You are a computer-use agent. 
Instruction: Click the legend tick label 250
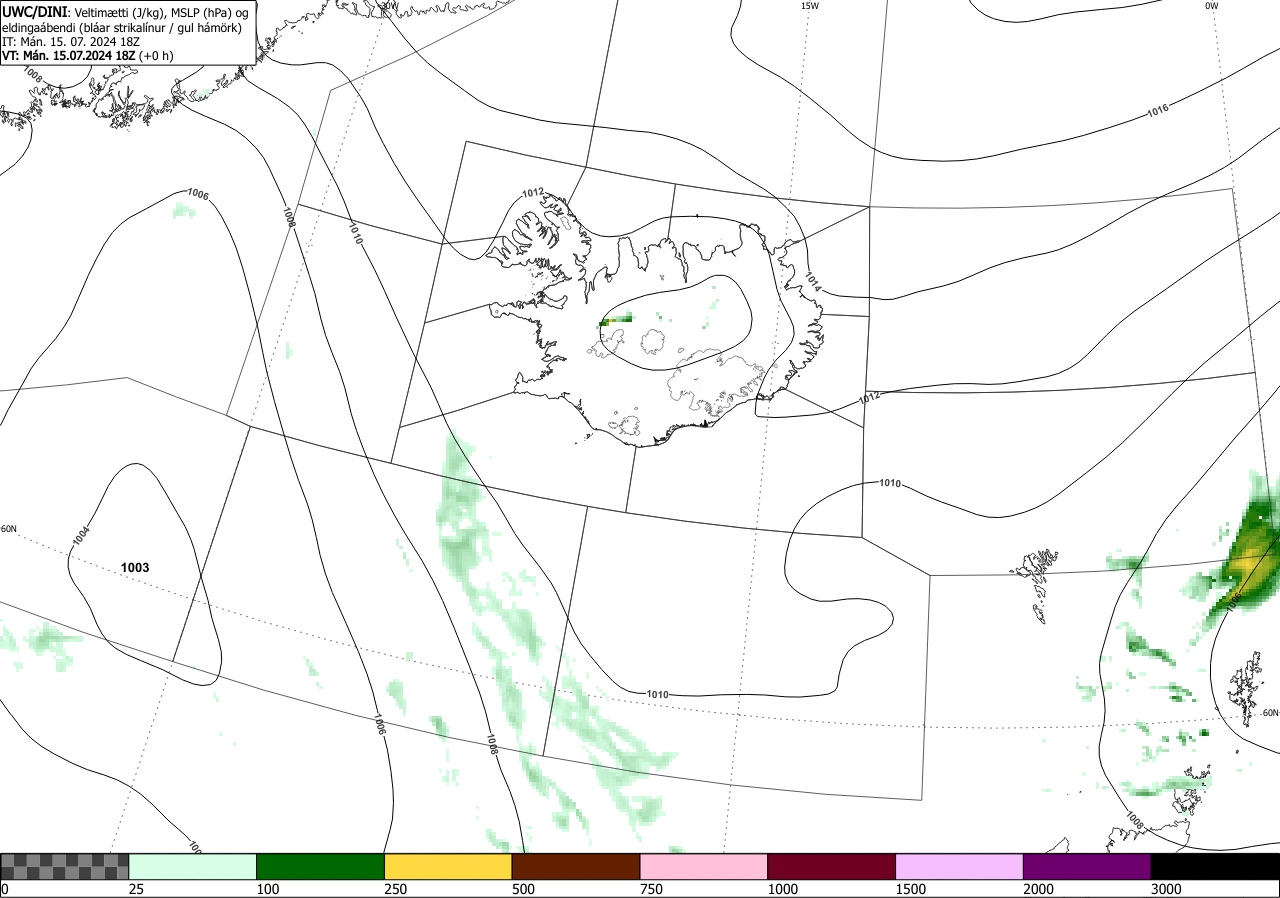pyautogui.click(x=395, y=889)
